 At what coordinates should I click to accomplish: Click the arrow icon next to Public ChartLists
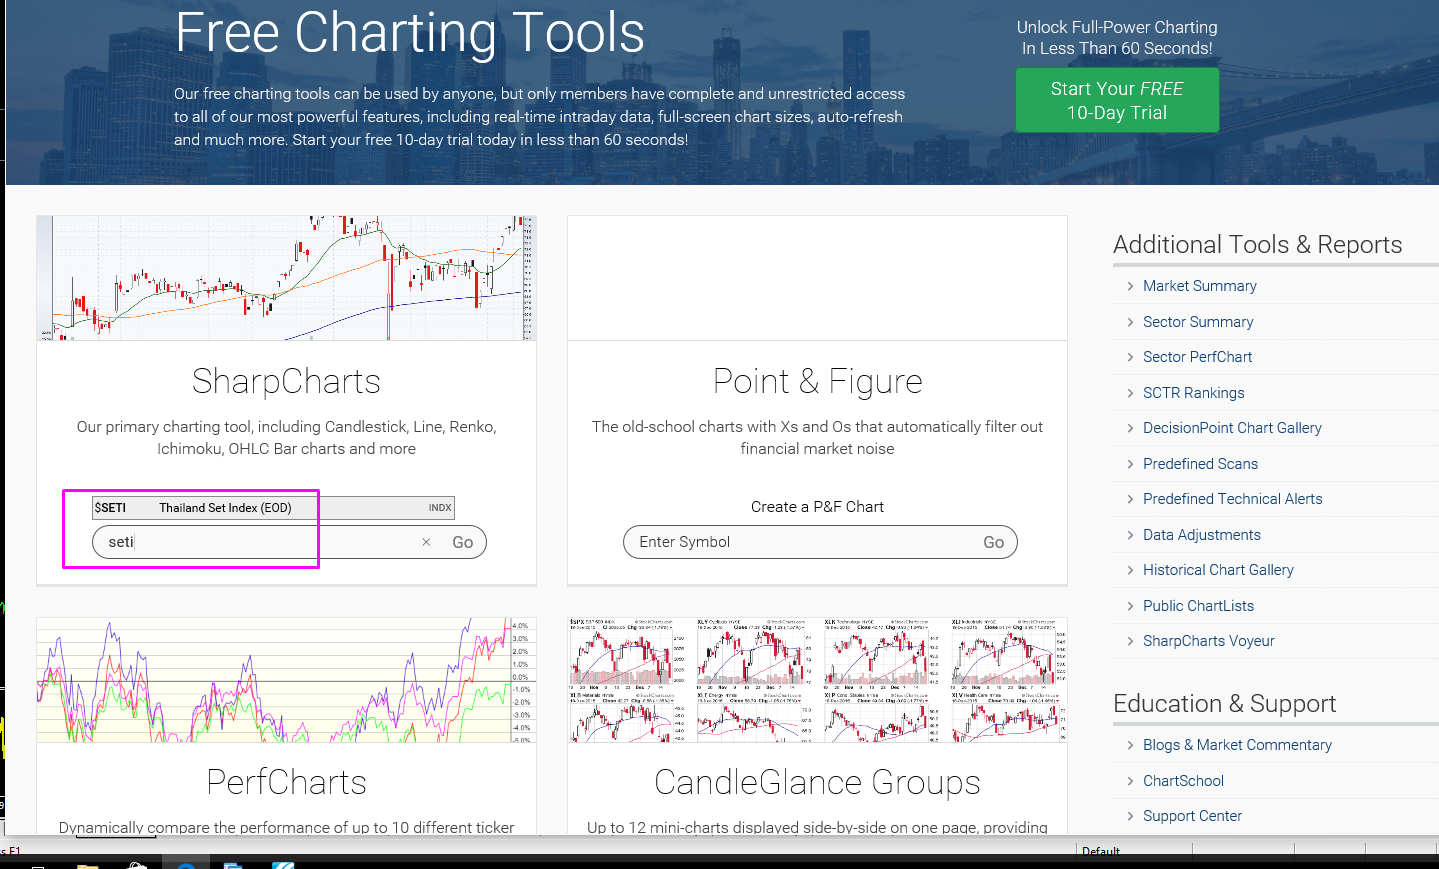coord(1130,606)
